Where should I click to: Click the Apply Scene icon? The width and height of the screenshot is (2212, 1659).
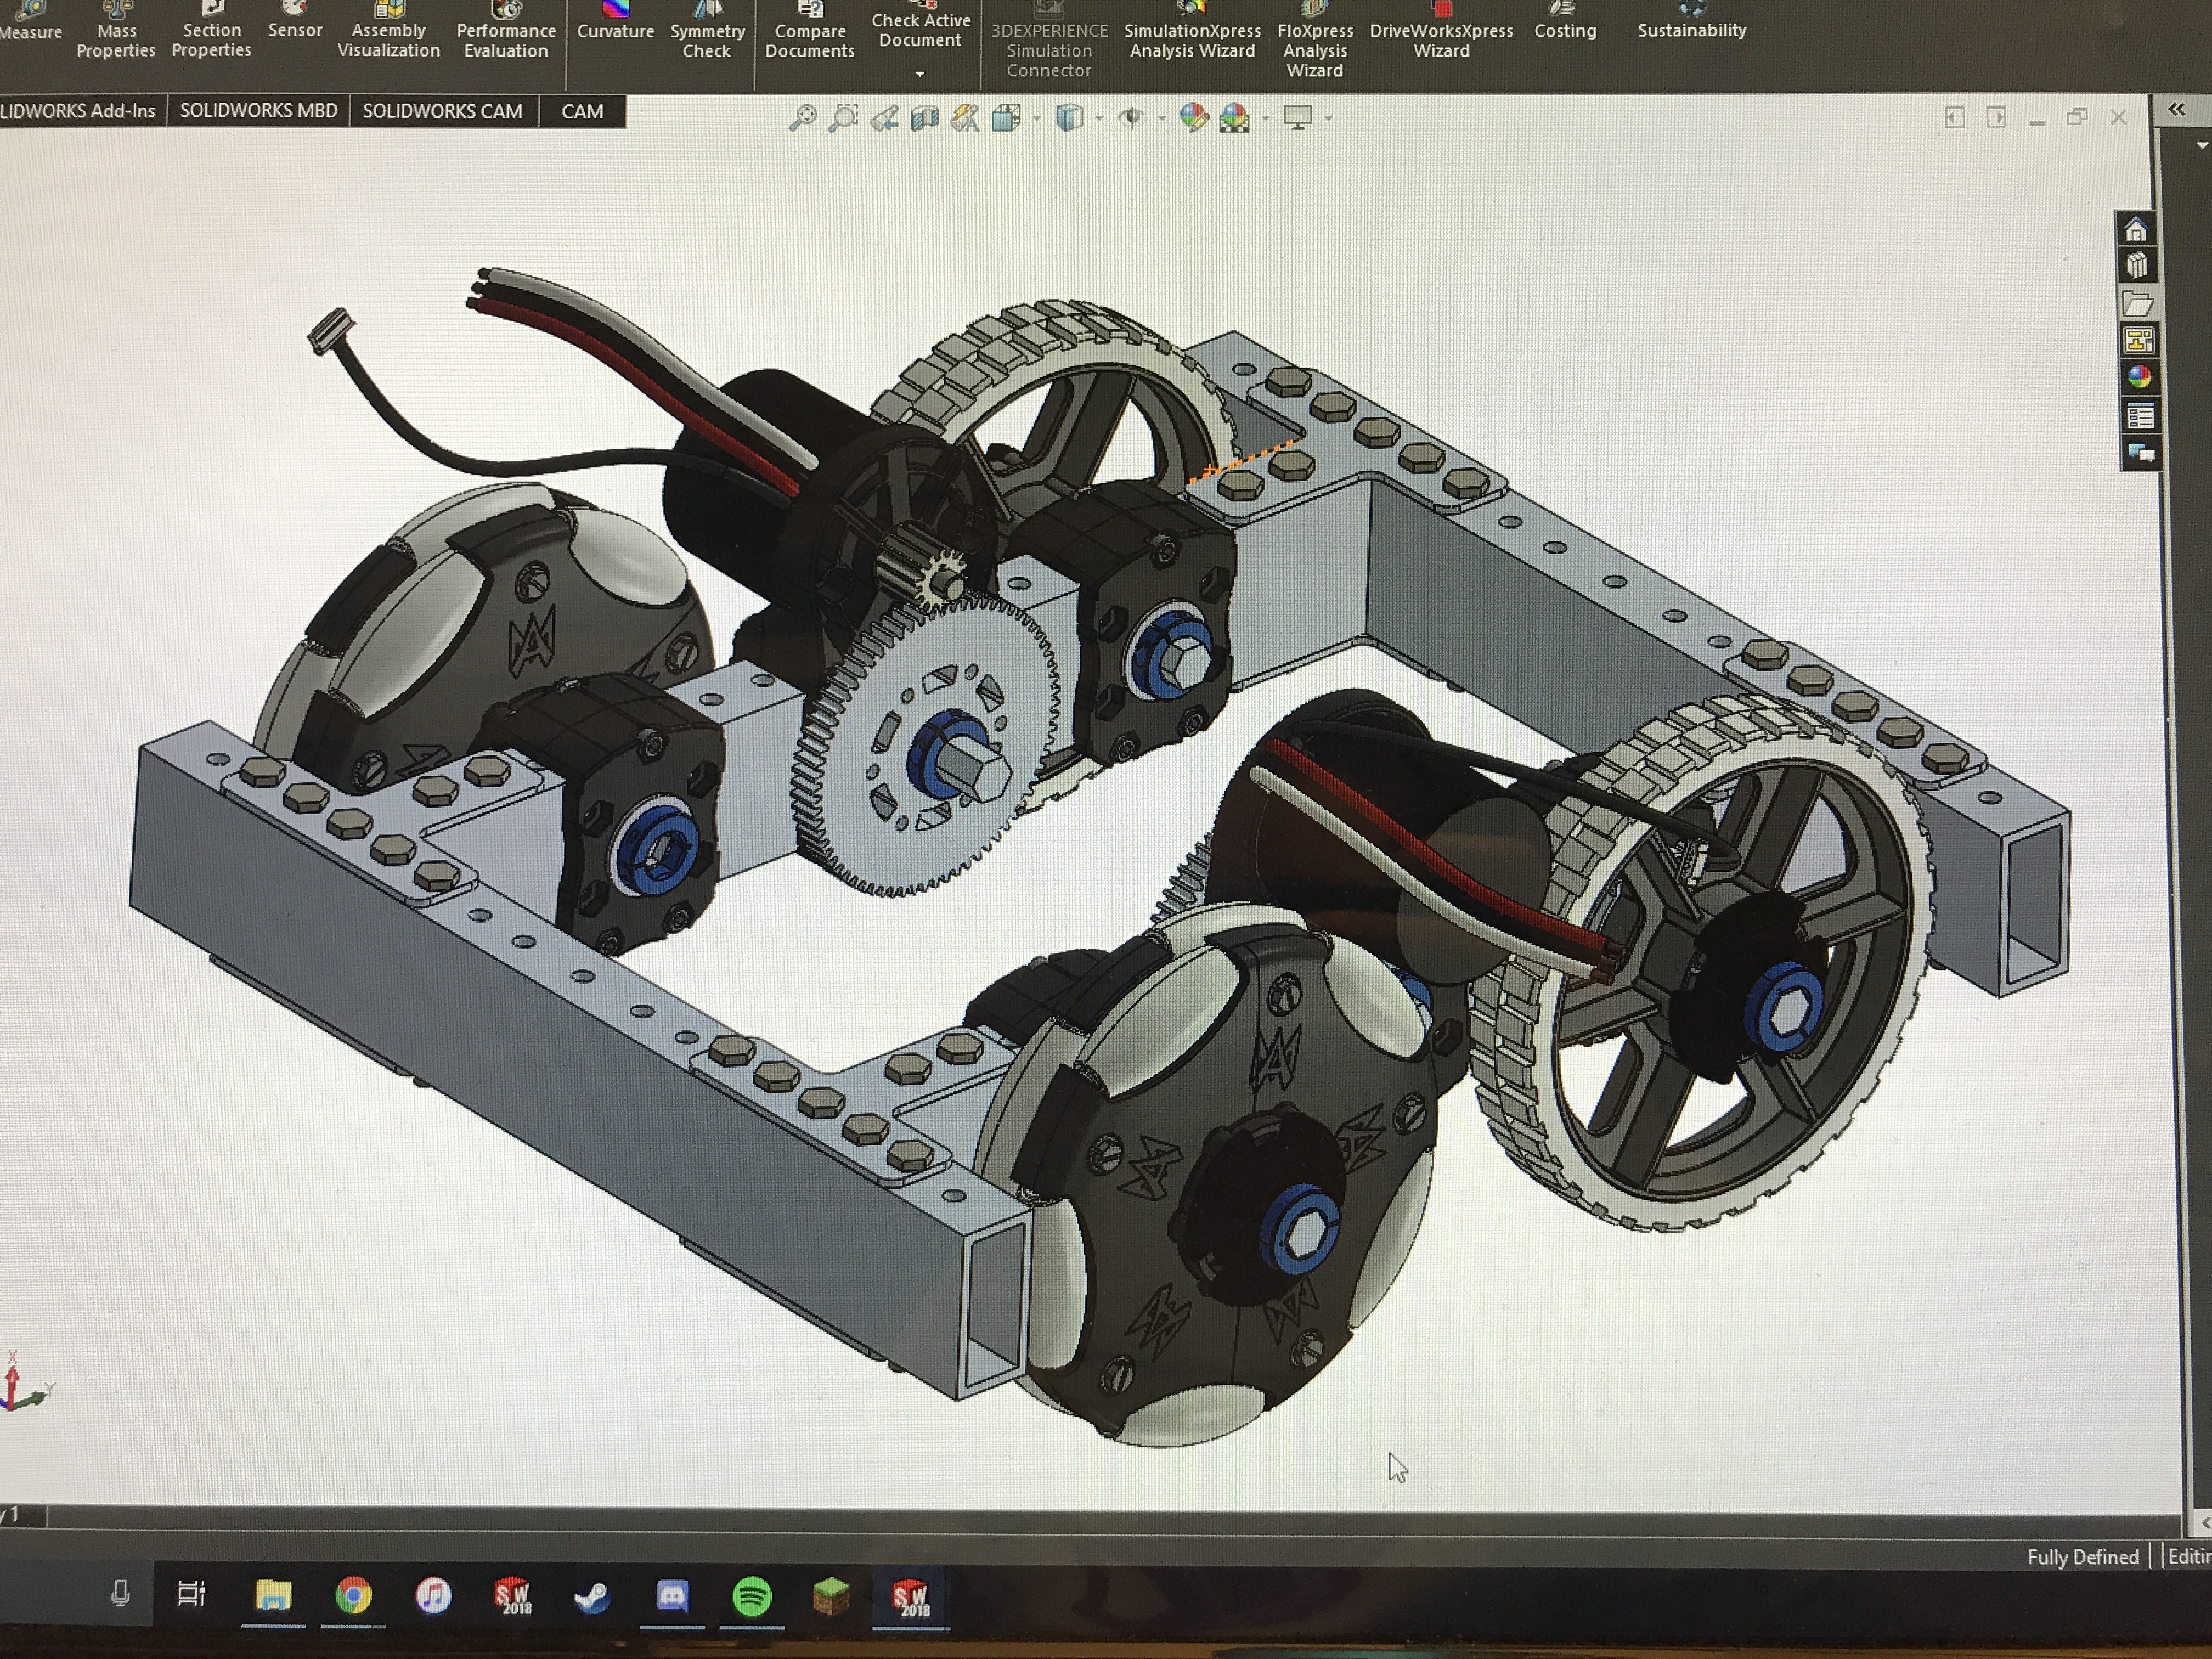(x=1234, y=119)
